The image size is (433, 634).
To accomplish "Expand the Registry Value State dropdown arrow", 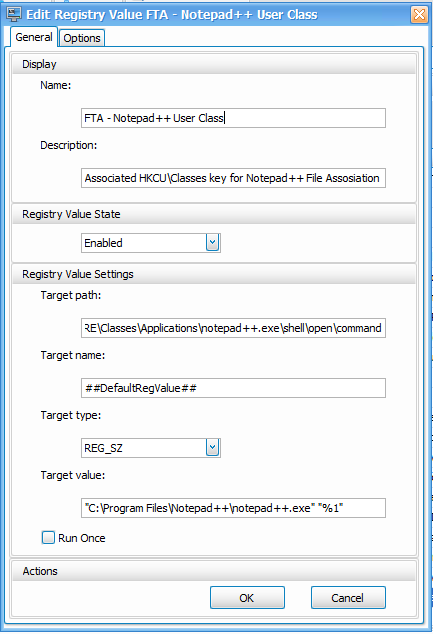I will (x=213, y=243).
